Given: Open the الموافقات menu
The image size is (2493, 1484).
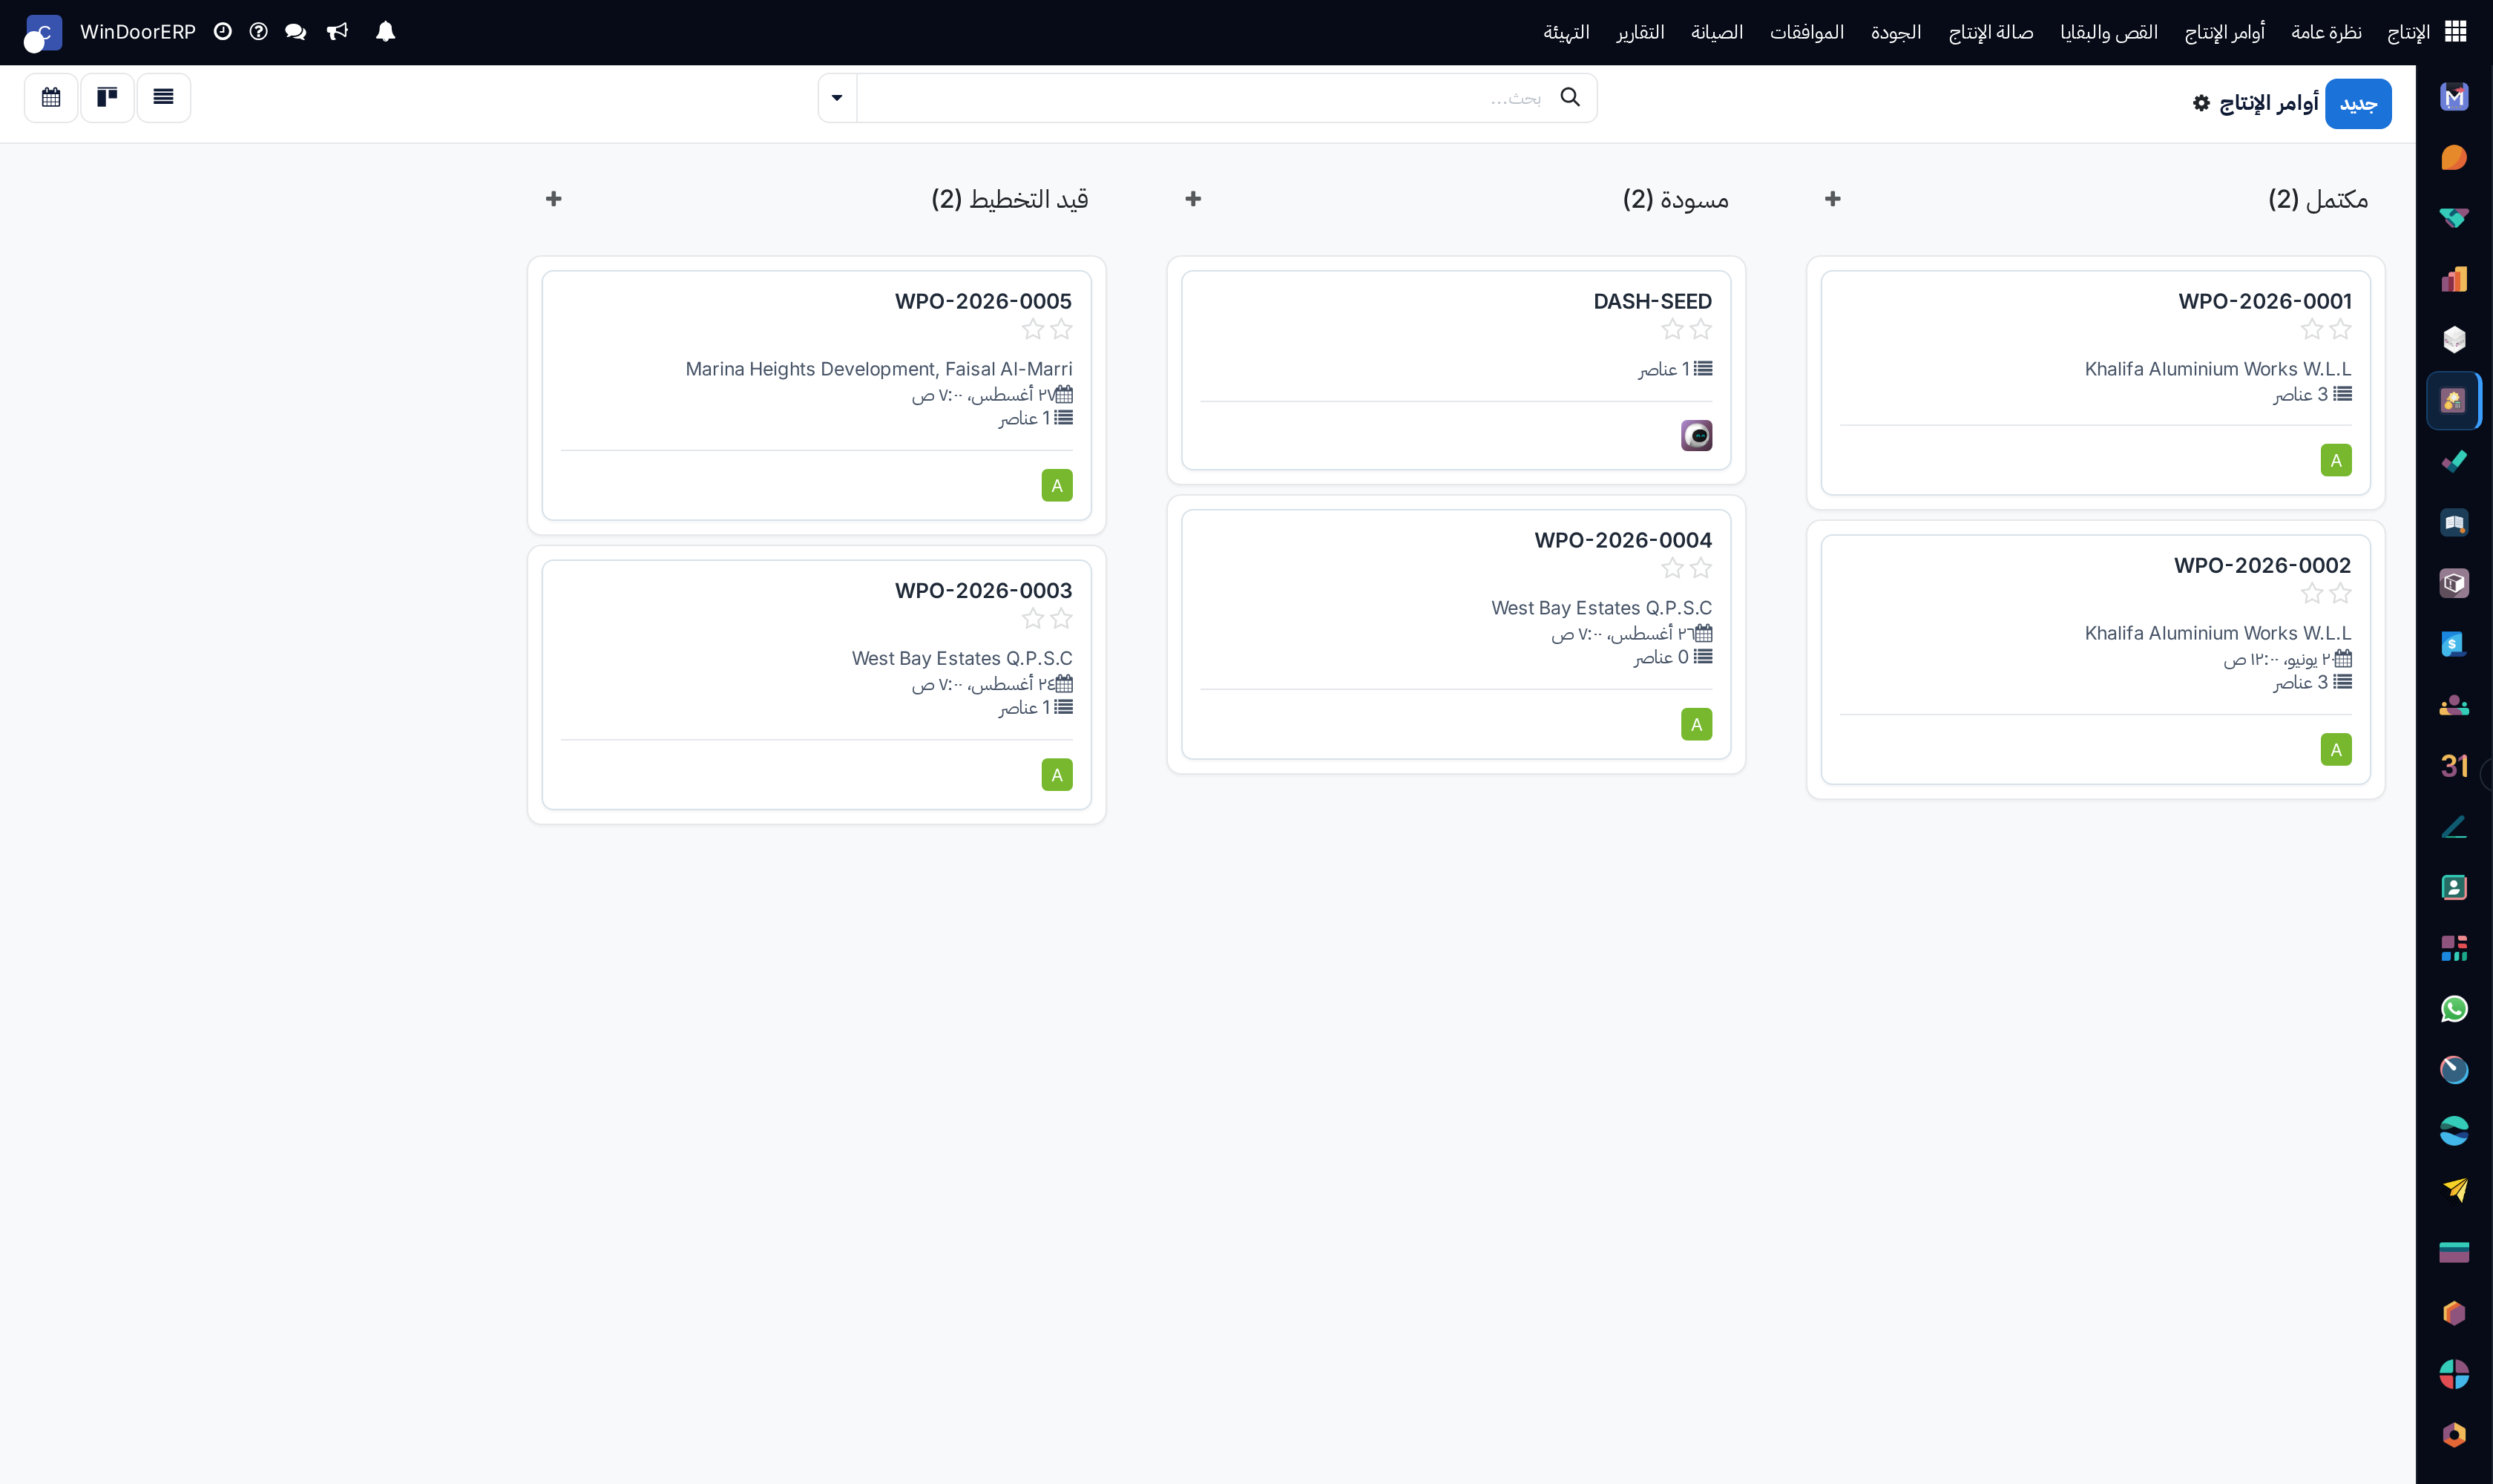Looking at the screenshot, I should (x=1807, y=32).
